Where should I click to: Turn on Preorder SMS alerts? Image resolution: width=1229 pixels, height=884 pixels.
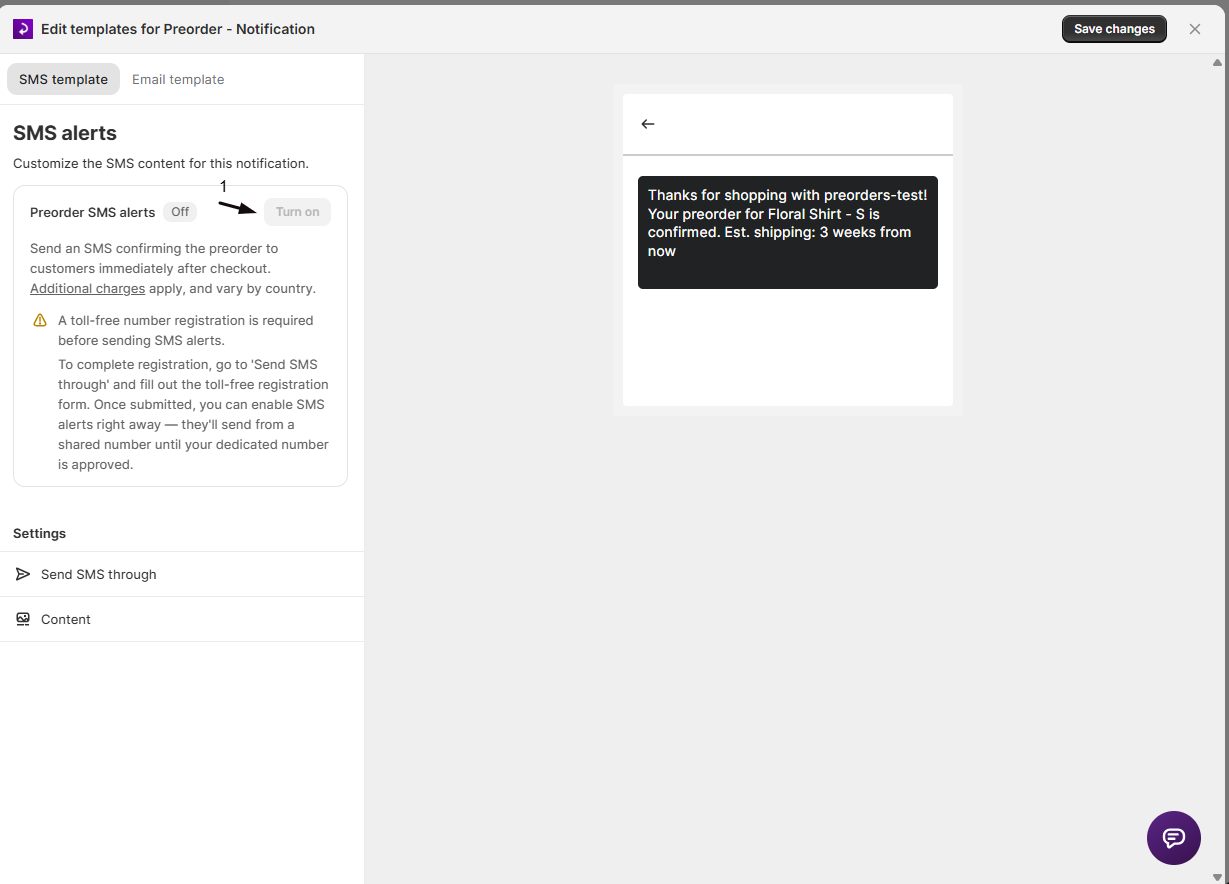point(297,212)
